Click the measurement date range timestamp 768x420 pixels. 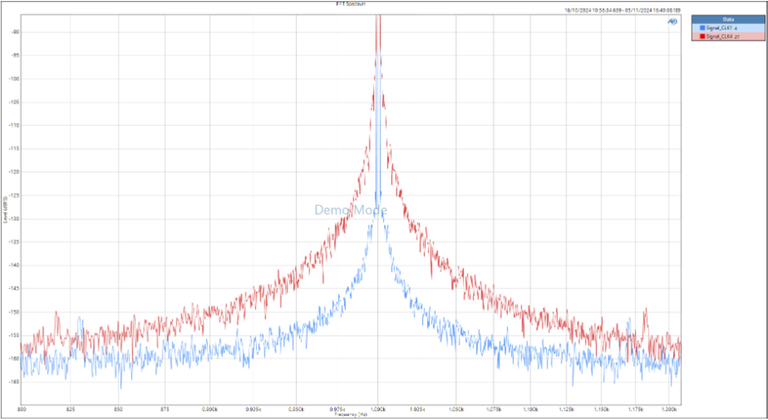(622, 10)
